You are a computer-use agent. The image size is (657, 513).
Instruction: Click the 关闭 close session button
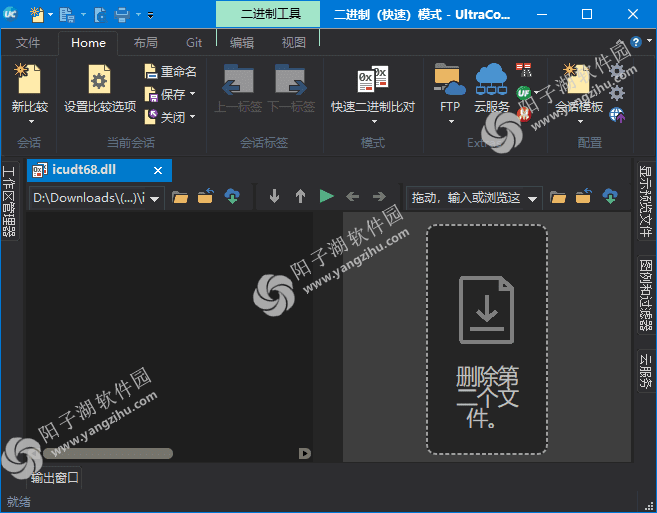pyautogui.click(x=165, y=117)
